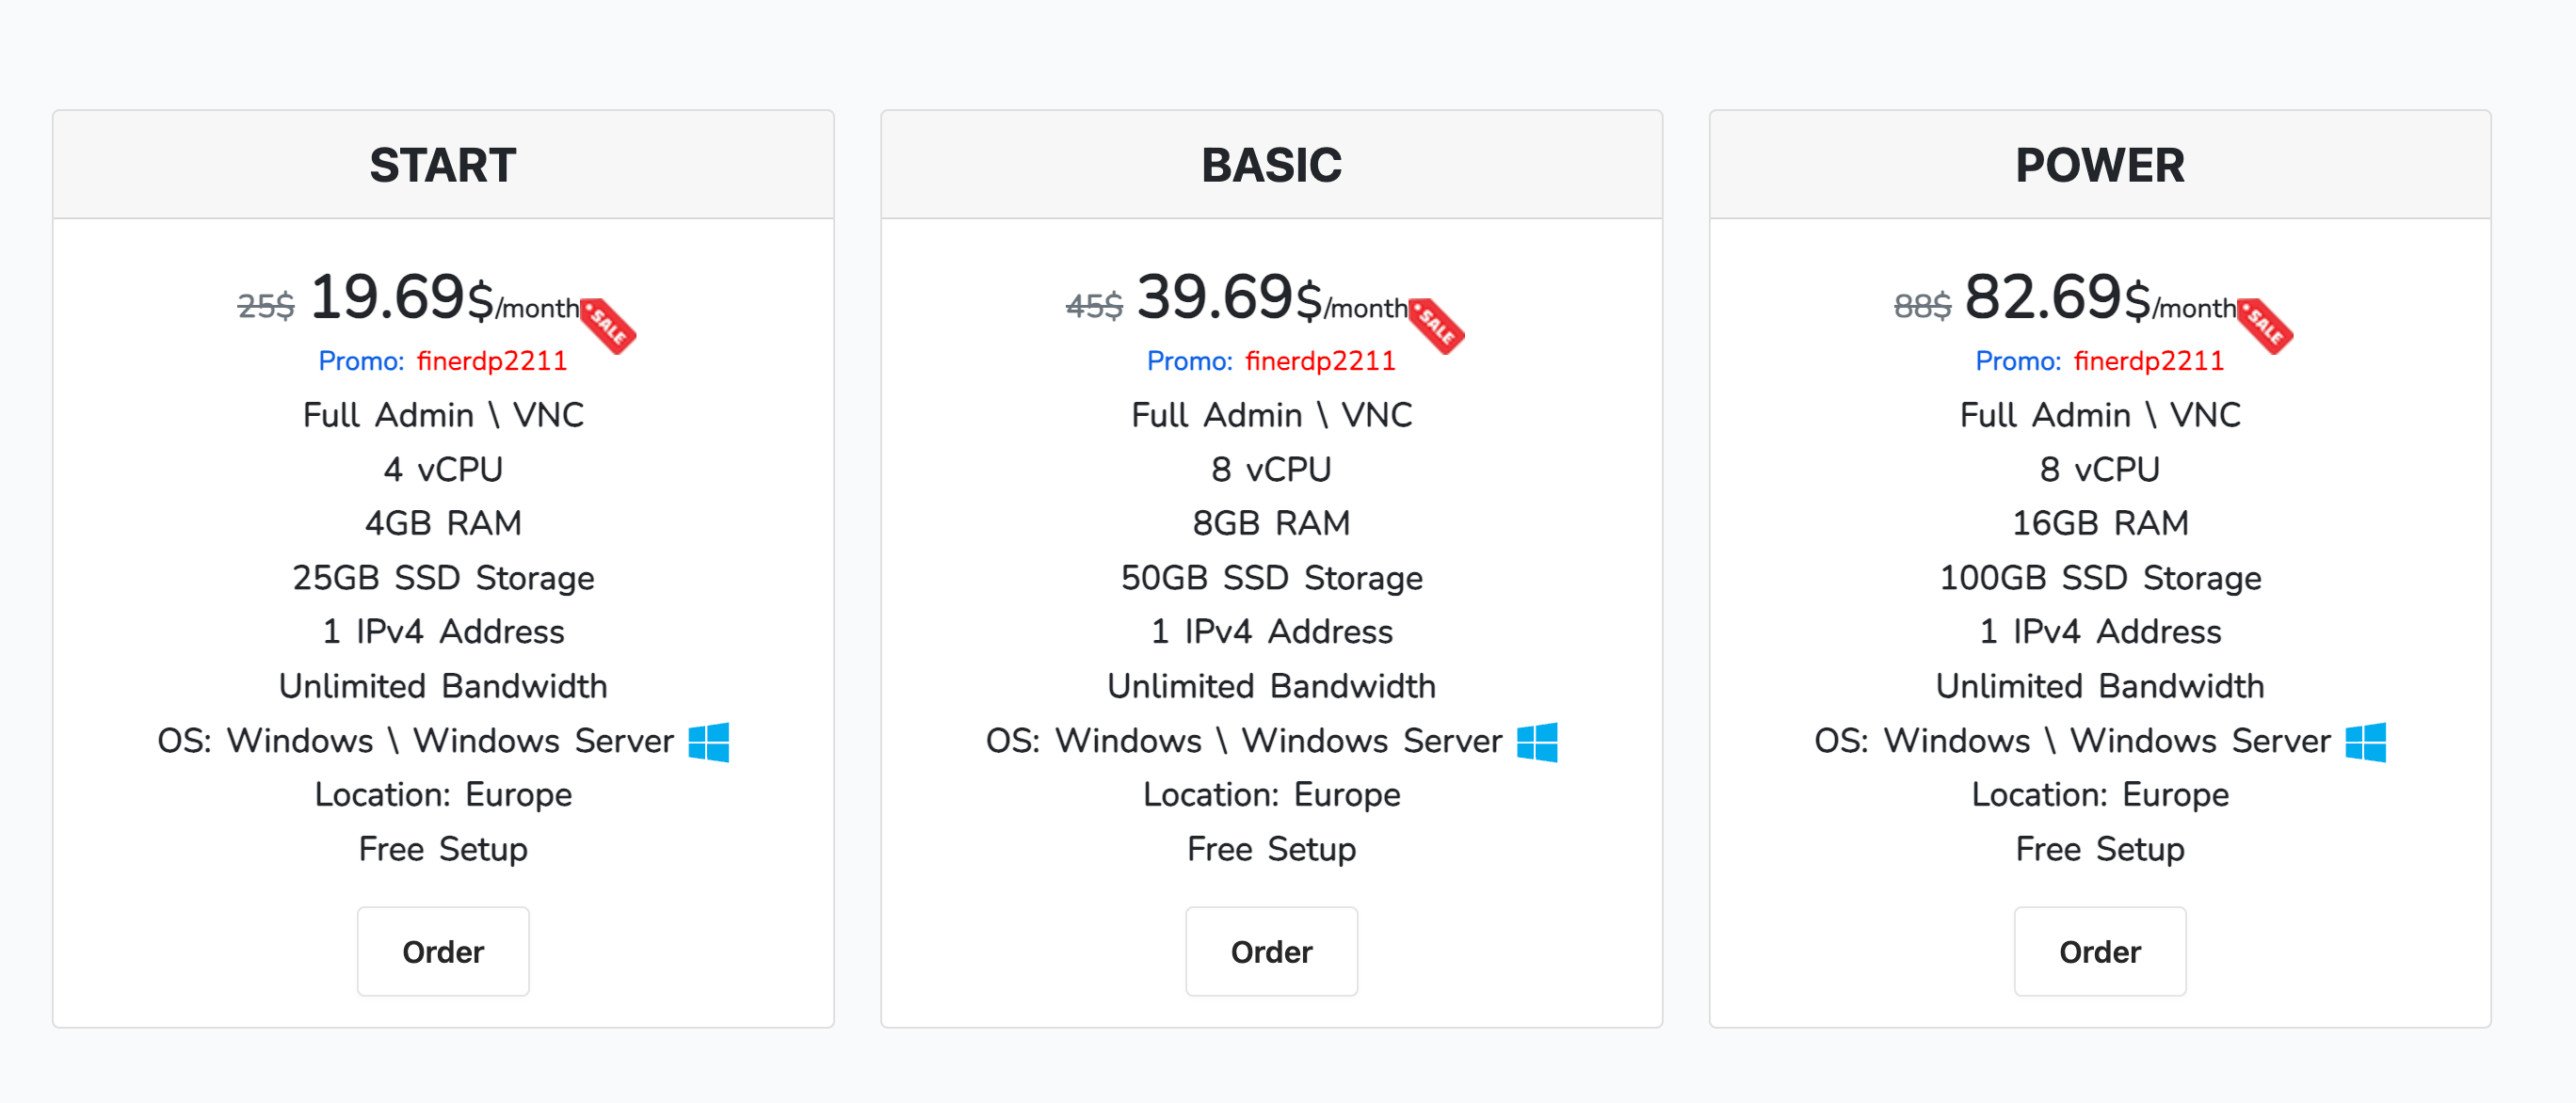
Task: Click the Windows logo in BASIC plan
Action: [1537, 742]
